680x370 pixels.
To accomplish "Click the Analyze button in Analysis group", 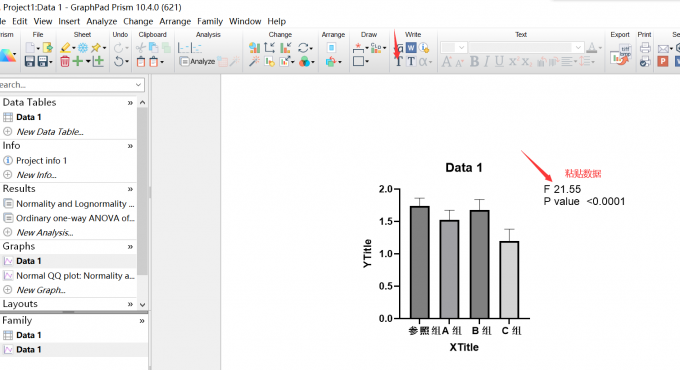I will [x=197, y=62].
